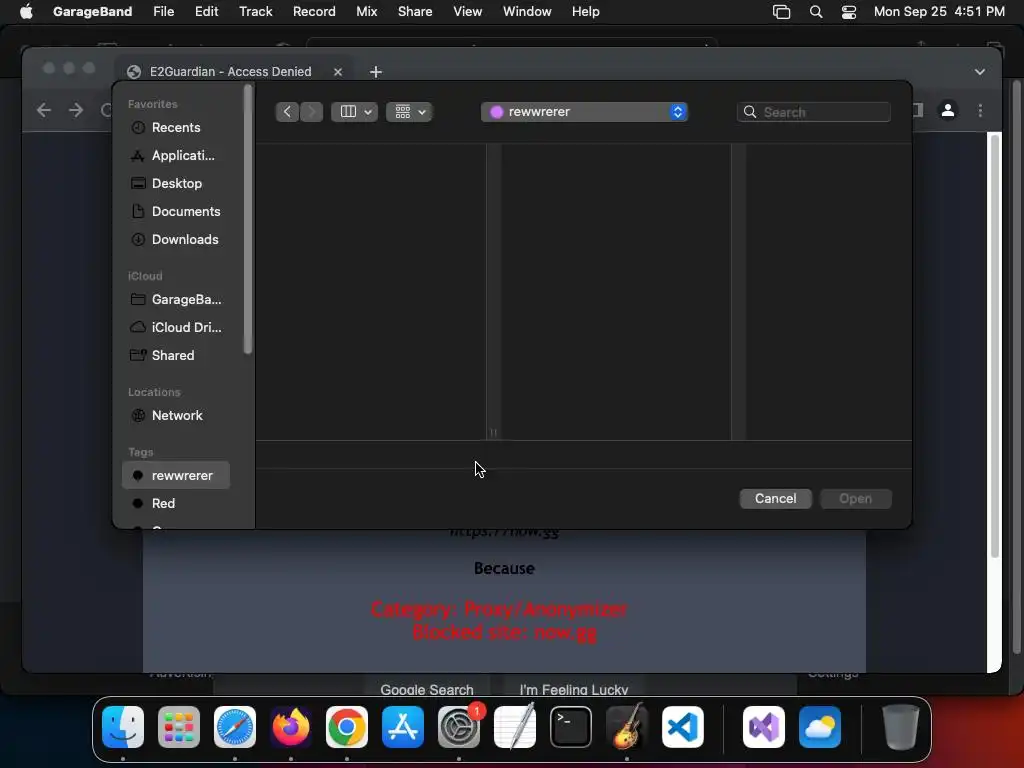Open the View menu
Screen dimensions: 1024x768
click(x=468, y=12)
